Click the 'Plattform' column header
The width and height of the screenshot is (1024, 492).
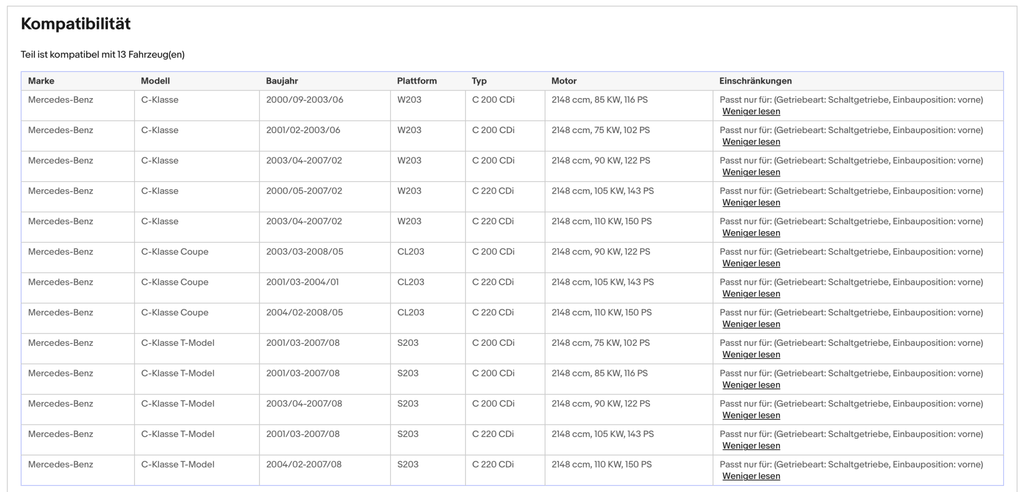pyautogui.click(x=417, y=81)
